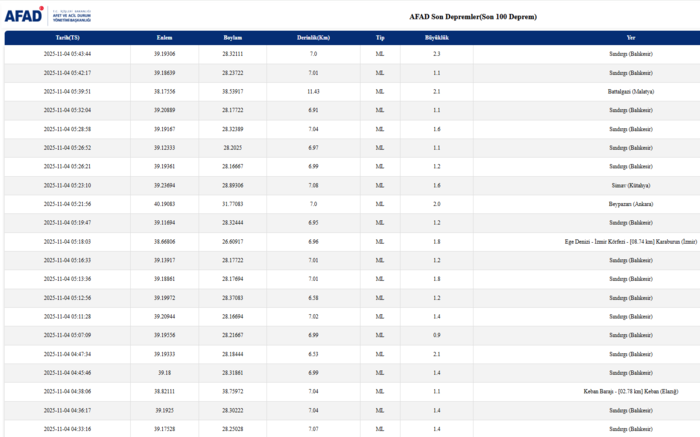The height and width of the screenshot is (437, 700).
Task: Select the Beypazarı (Ankara) location cell
Action: pyautogui.click(x=630, y=204)
